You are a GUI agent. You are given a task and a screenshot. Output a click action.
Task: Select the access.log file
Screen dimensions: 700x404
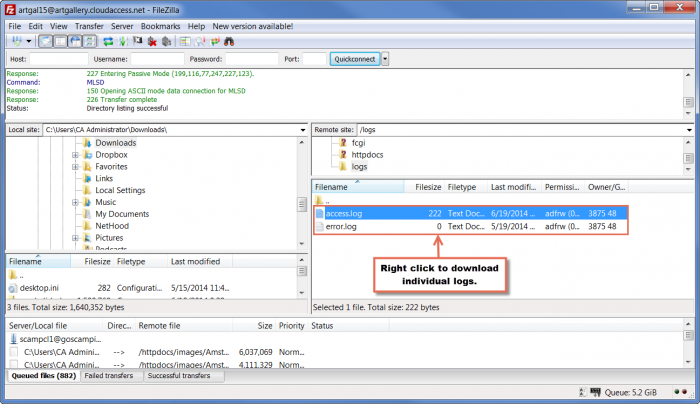coord(471,213)
